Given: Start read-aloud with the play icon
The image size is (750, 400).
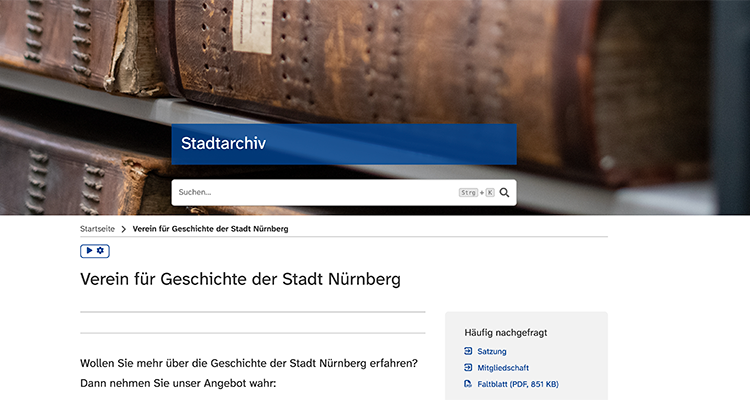Looking at the screenshot, I should click(89, 250).
